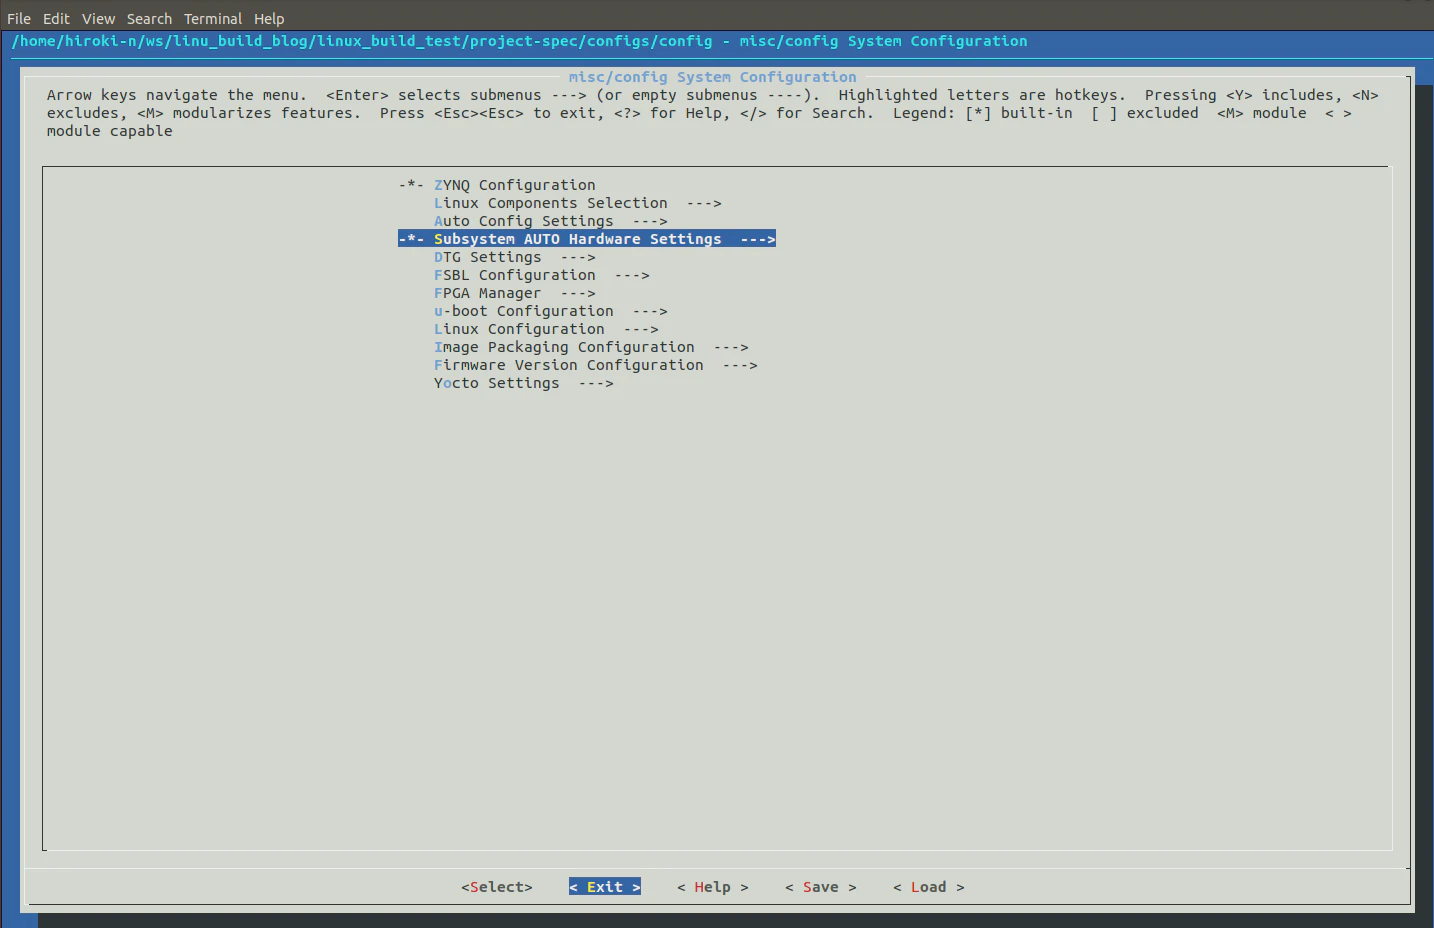
Task: Click the Select button
Action: click(497, 887)
